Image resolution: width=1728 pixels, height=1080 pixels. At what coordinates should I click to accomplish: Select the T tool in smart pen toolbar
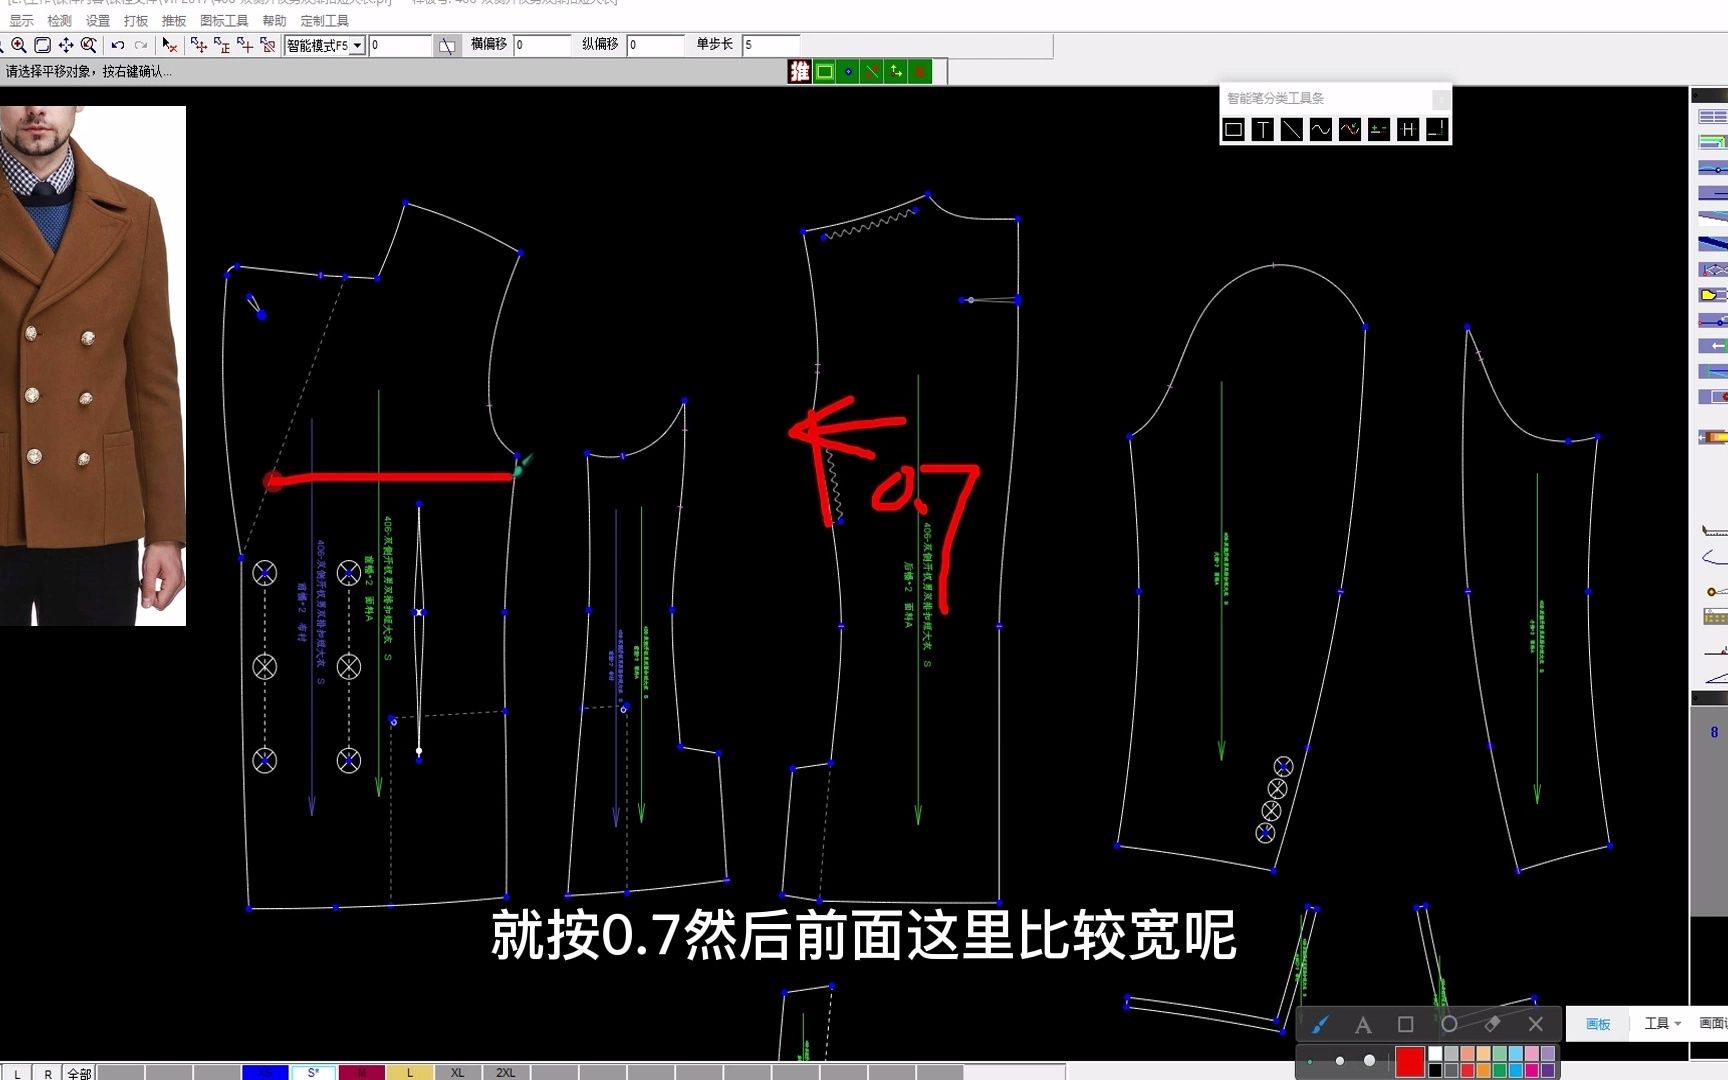[x=1263, y=129]
